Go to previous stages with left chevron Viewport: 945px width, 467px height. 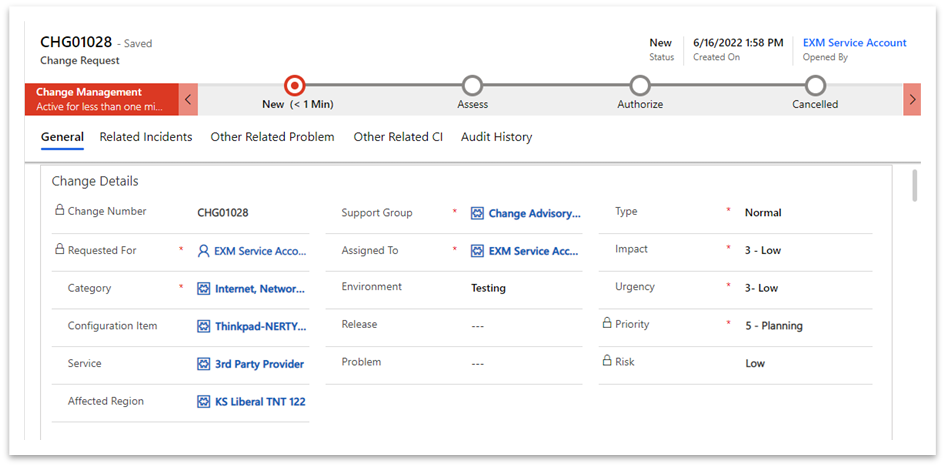tap(188, 99)
